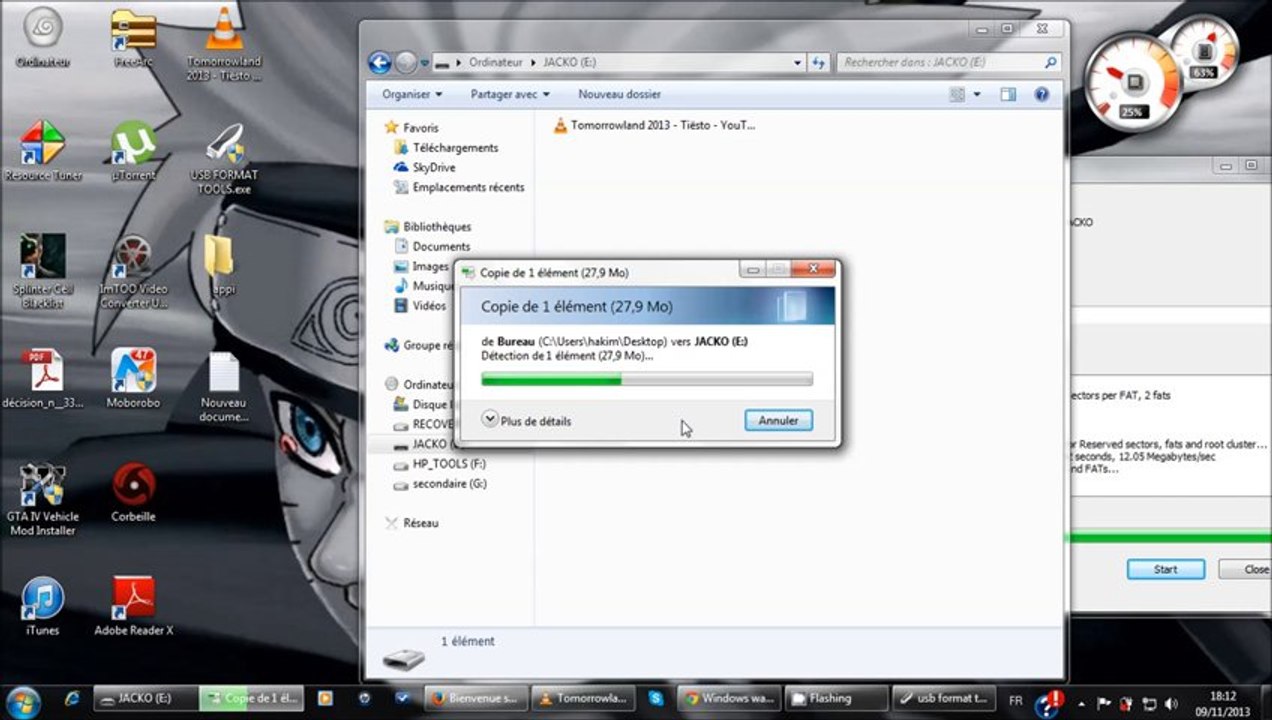
Task: Switch to Copie de 1 él... taskbar item
Action: click(252, 698)
